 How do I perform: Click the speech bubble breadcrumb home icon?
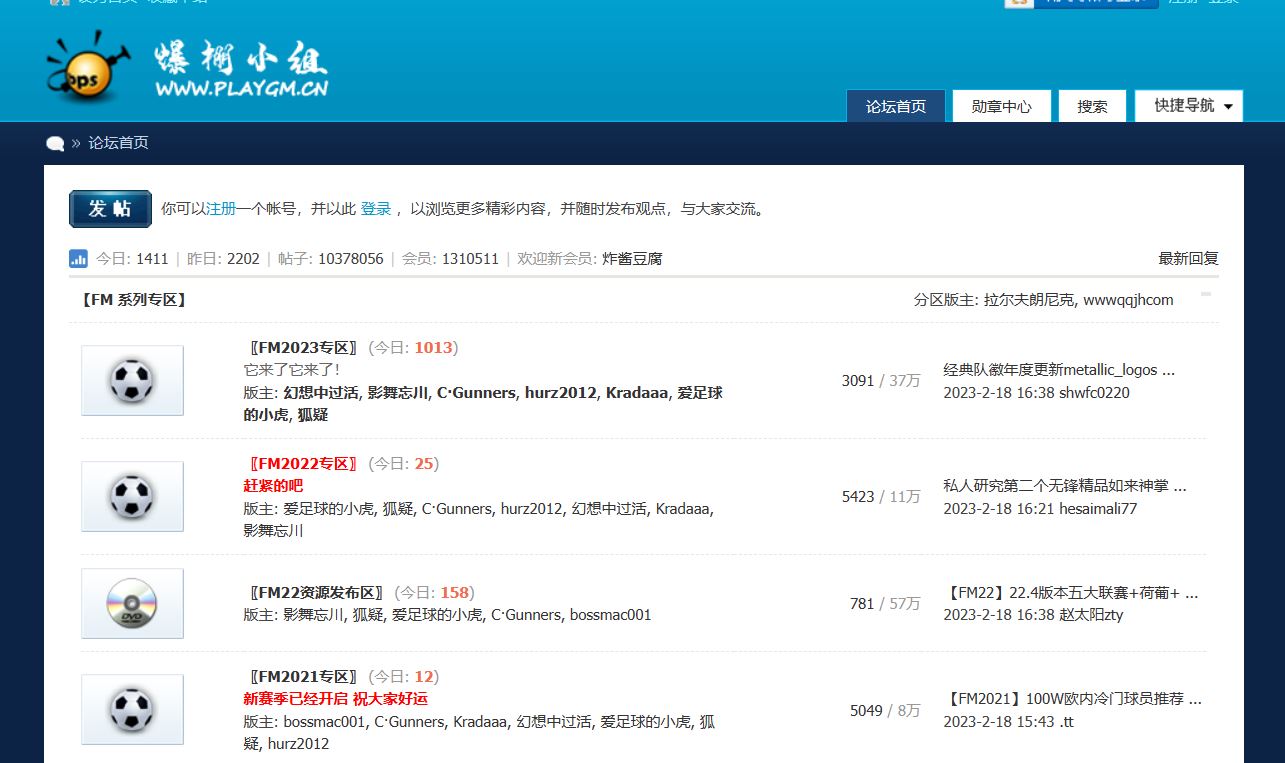tap(55, 143)
